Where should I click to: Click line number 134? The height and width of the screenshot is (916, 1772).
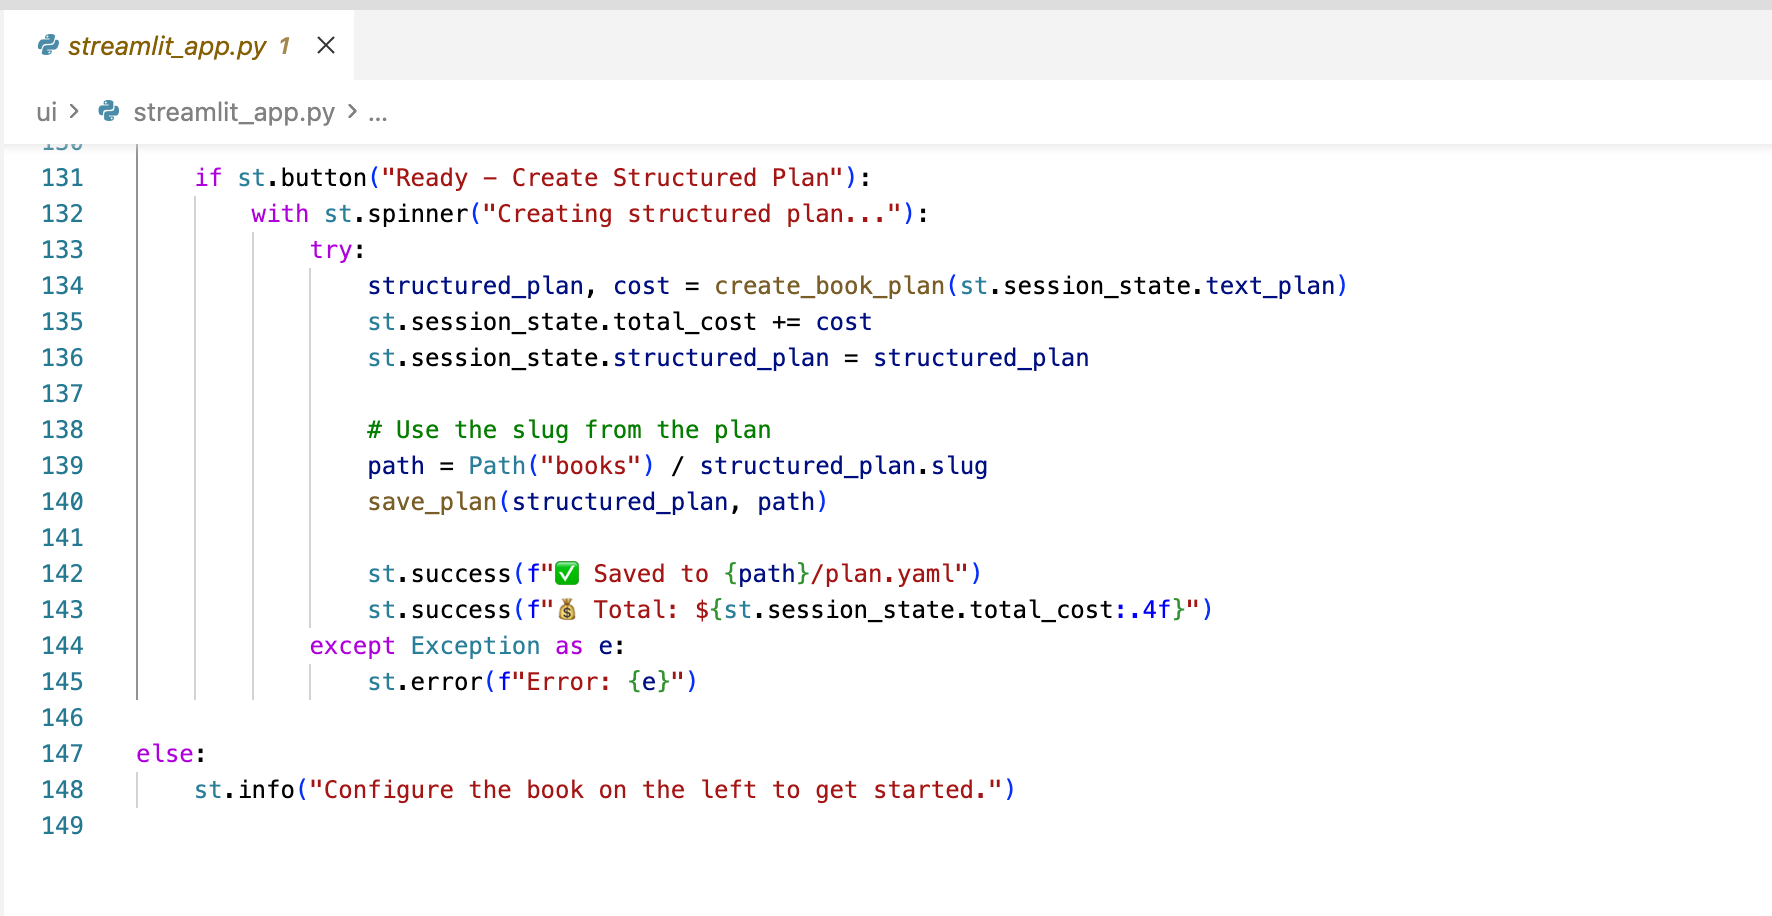point(62,286)
